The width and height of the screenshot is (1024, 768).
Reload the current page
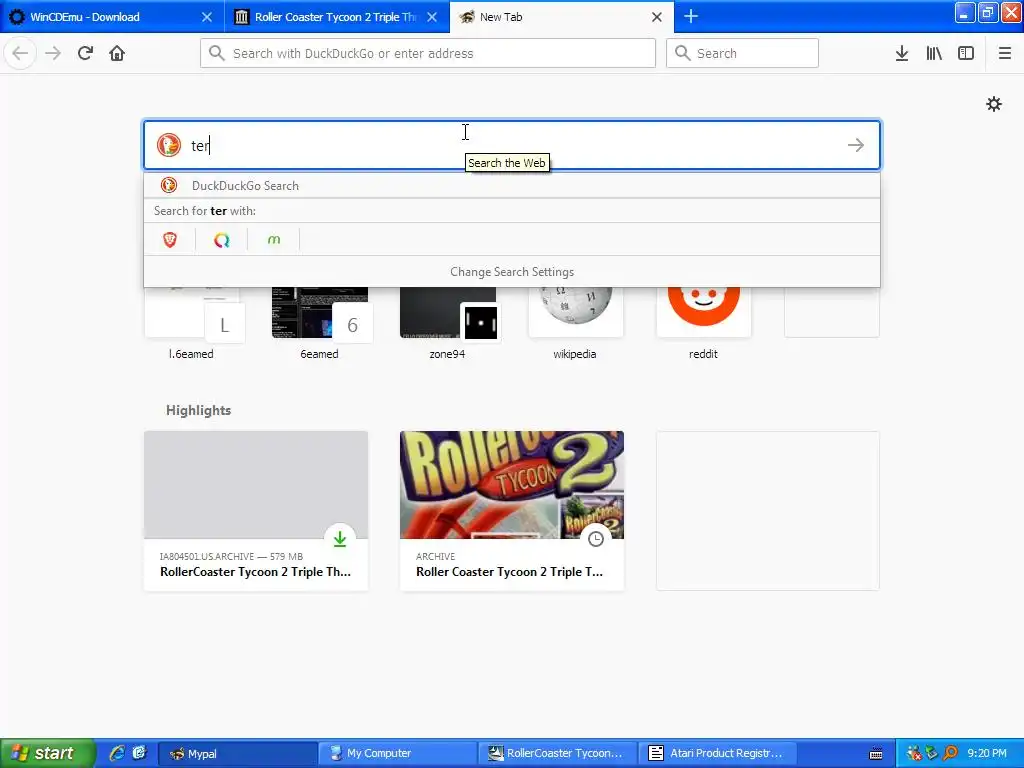(85, 53)
